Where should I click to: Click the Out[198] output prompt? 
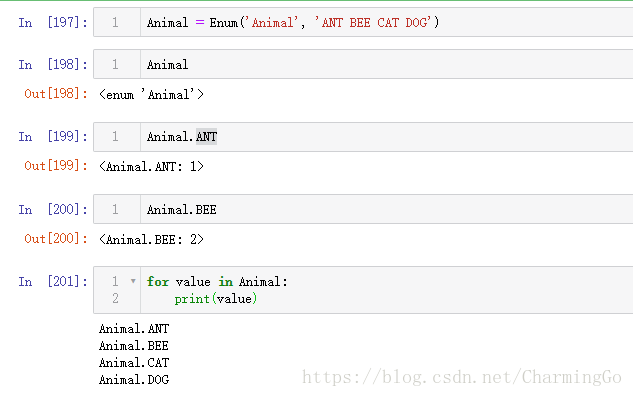(x=56, y=94)
